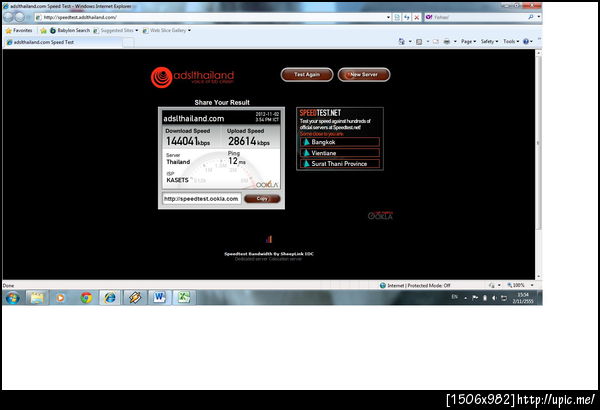The image size is (600, 410).
Task: Click the Download Speed 144041 kbps value
Action: (188, 141)
